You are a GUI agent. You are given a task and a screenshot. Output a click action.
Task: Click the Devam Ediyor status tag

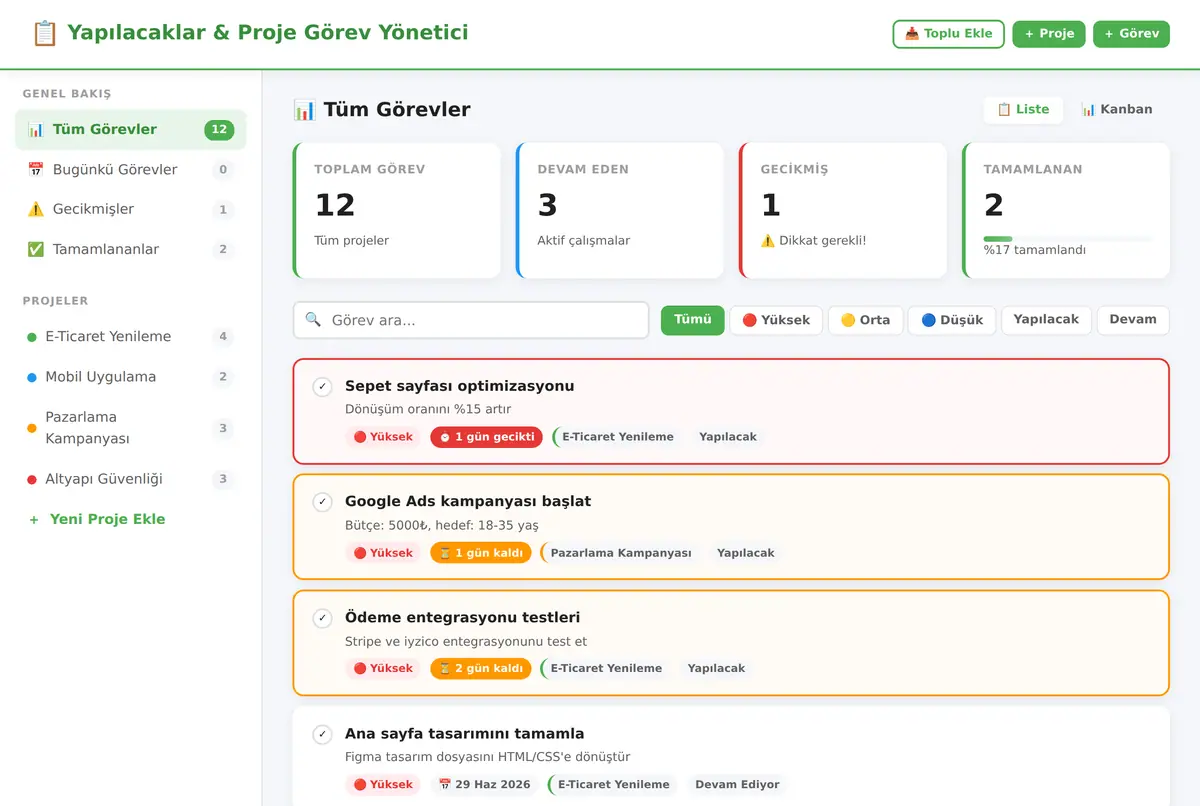tap(738, 785)
